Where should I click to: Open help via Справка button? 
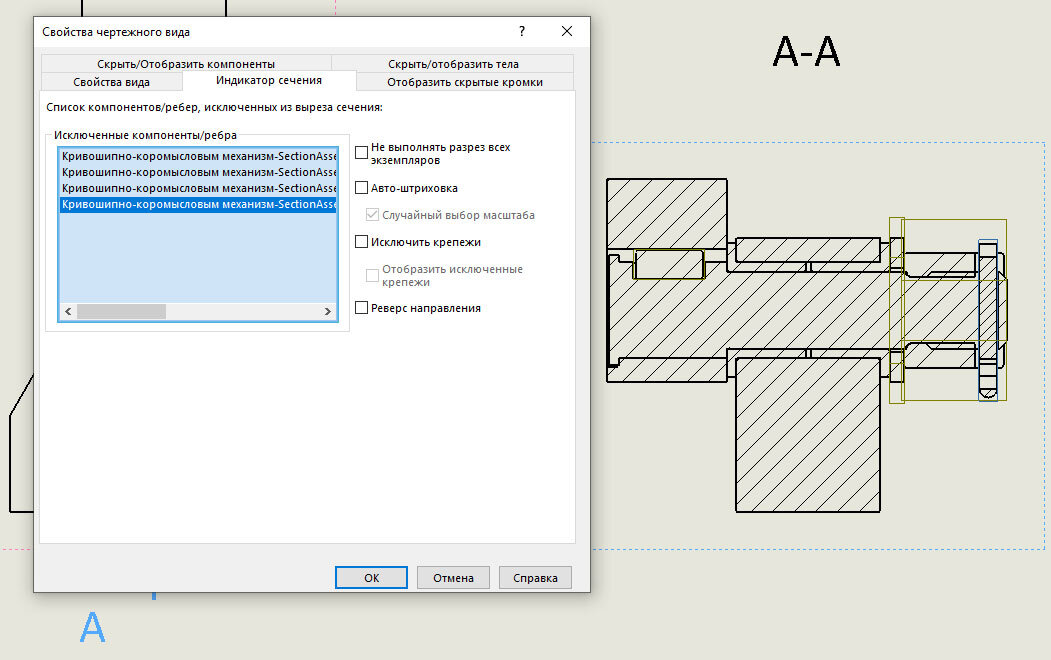[535, 578]
